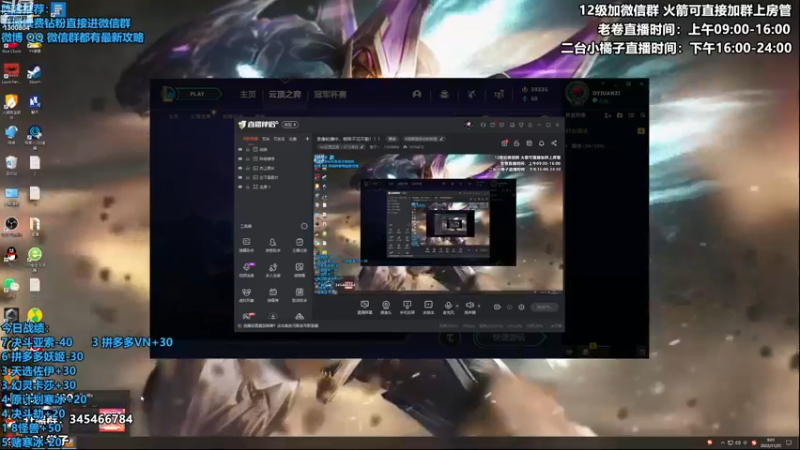Open Recycle Bin on desktop
The height and width of the screenshot is (450, 800).
click(11, 165)
